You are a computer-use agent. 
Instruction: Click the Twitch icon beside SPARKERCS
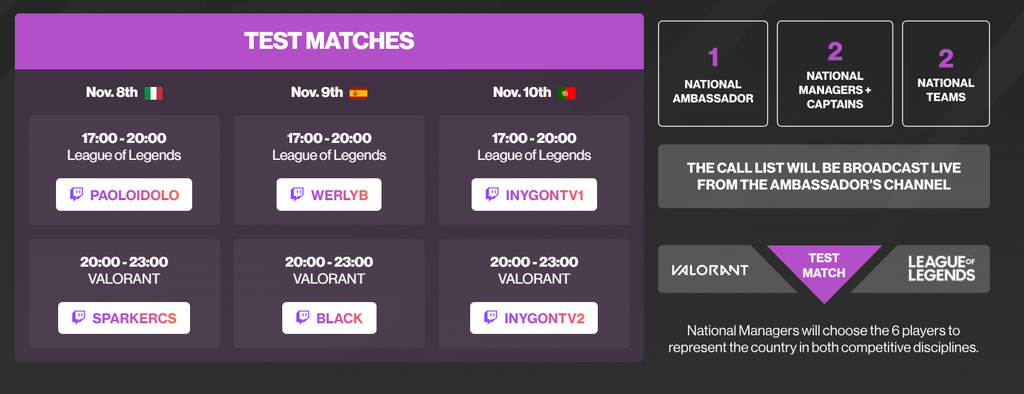point(78,318)
